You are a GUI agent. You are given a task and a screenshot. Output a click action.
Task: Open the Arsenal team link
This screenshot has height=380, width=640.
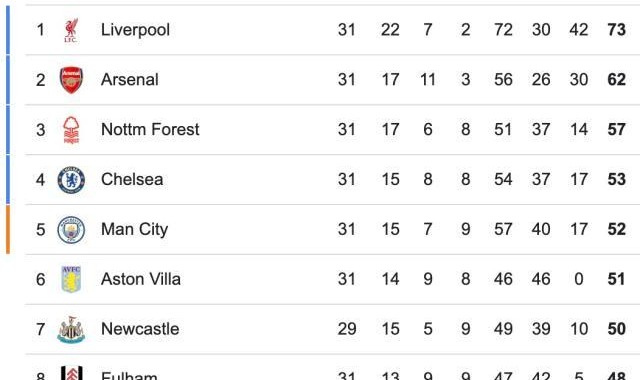[x=129, y=80]
